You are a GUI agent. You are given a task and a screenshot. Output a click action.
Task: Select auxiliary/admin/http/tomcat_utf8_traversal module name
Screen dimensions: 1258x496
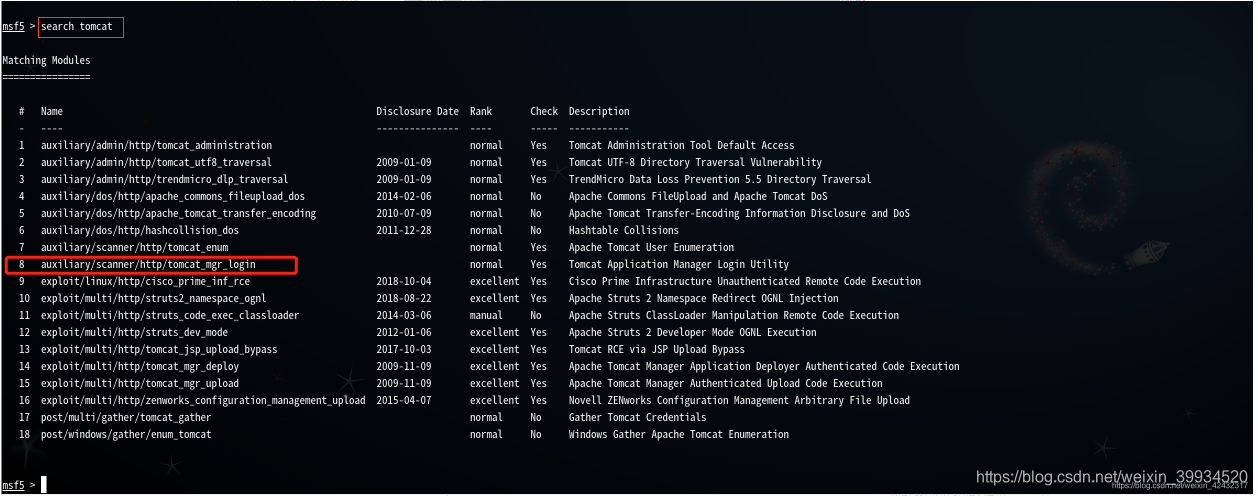[x=156, y=162]
